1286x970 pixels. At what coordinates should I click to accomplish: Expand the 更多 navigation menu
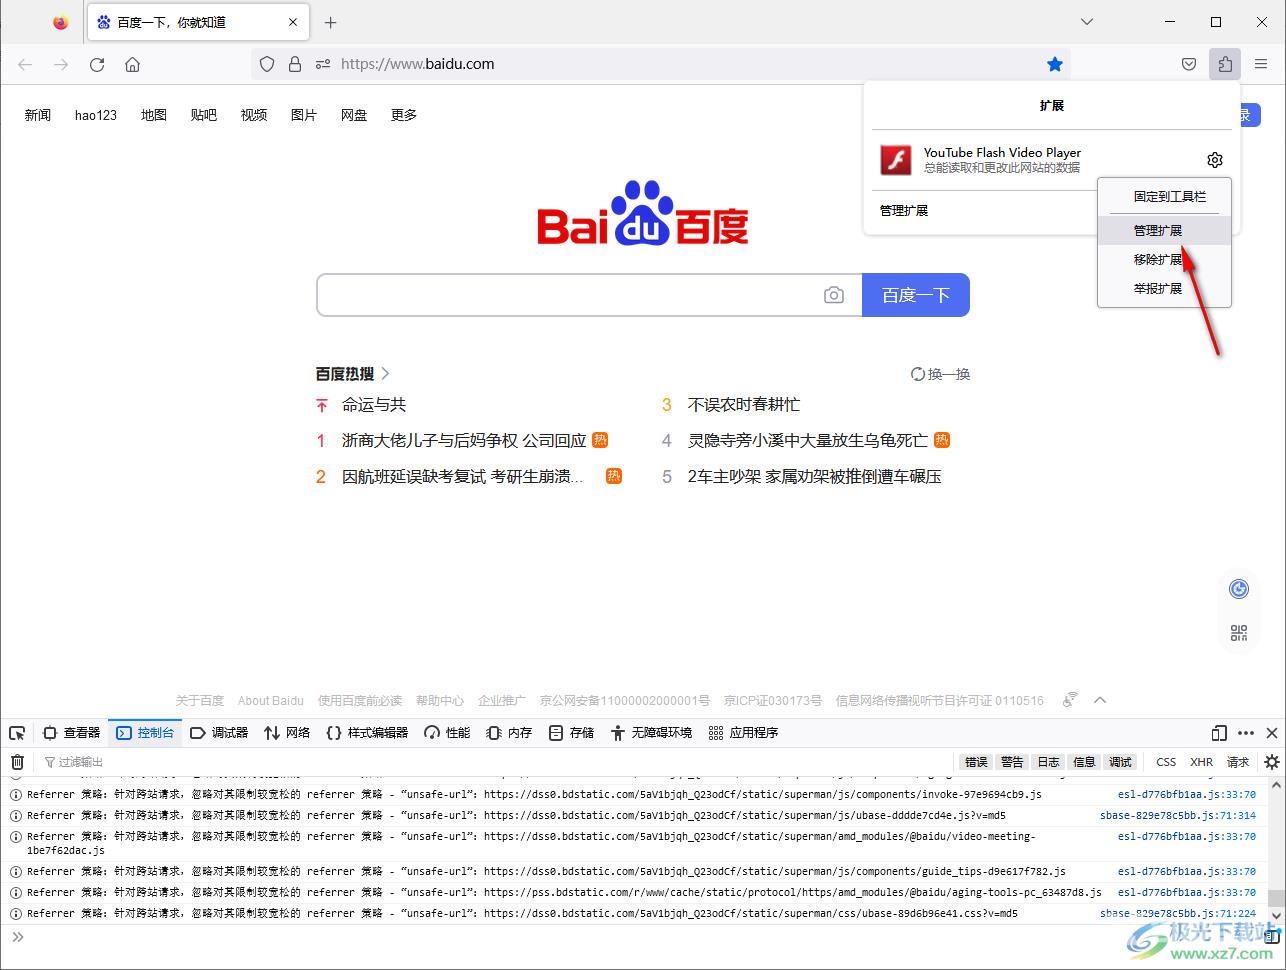pyautogui.click(x=404, y=115)
